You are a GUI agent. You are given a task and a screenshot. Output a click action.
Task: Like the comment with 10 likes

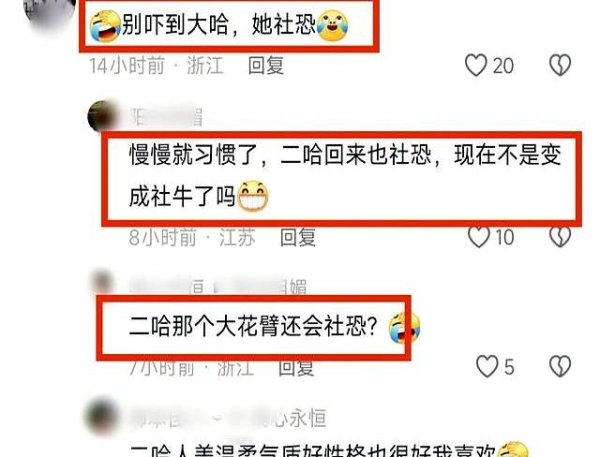point(479,237)
